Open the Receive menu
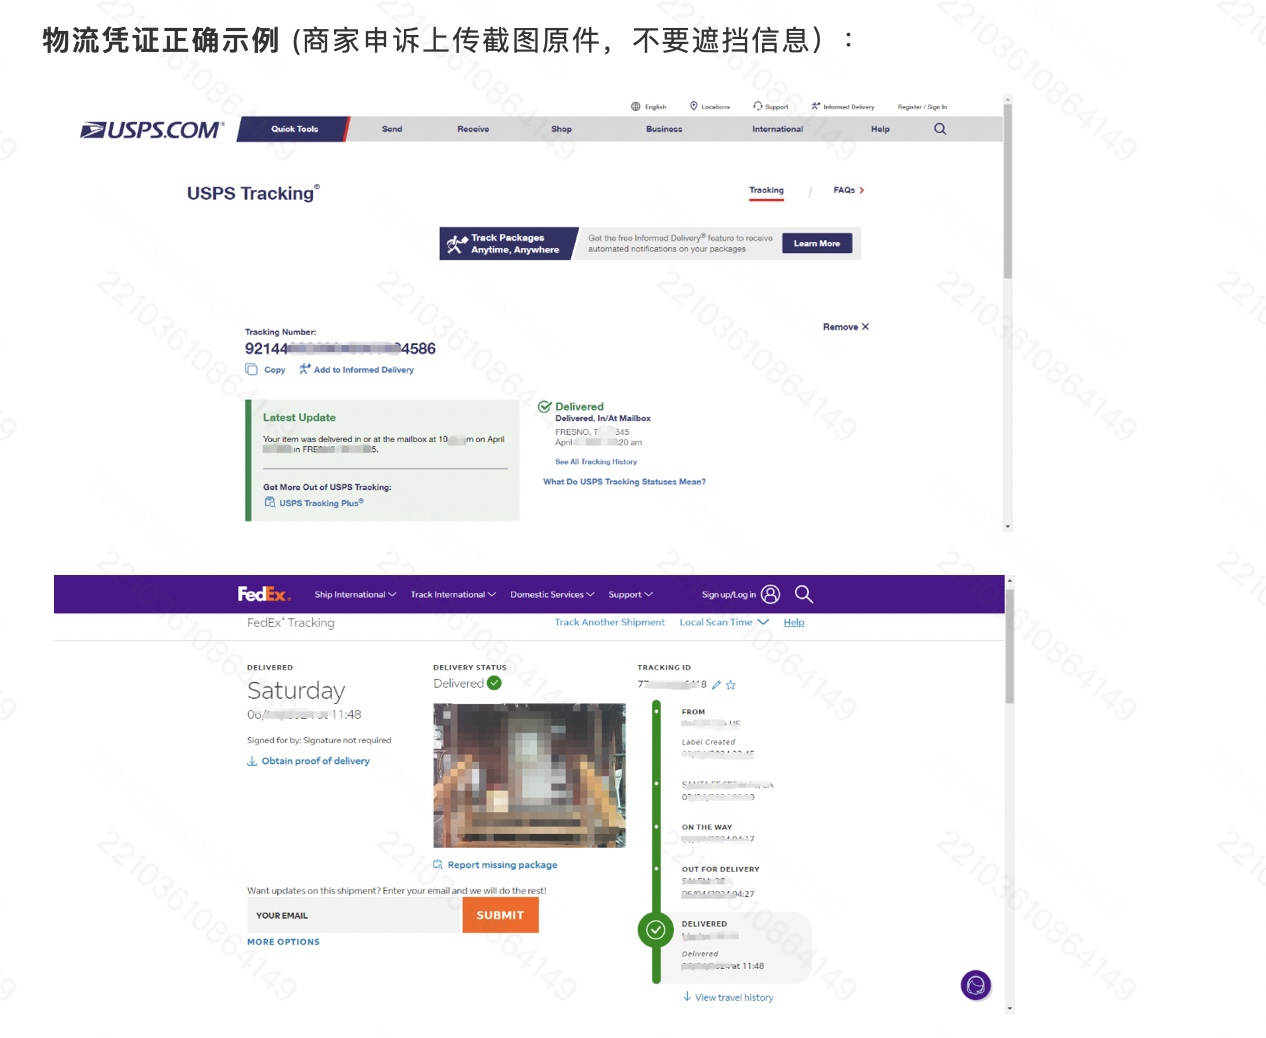The height and width of the screenshot is (1038, 1266). [473, 129]
